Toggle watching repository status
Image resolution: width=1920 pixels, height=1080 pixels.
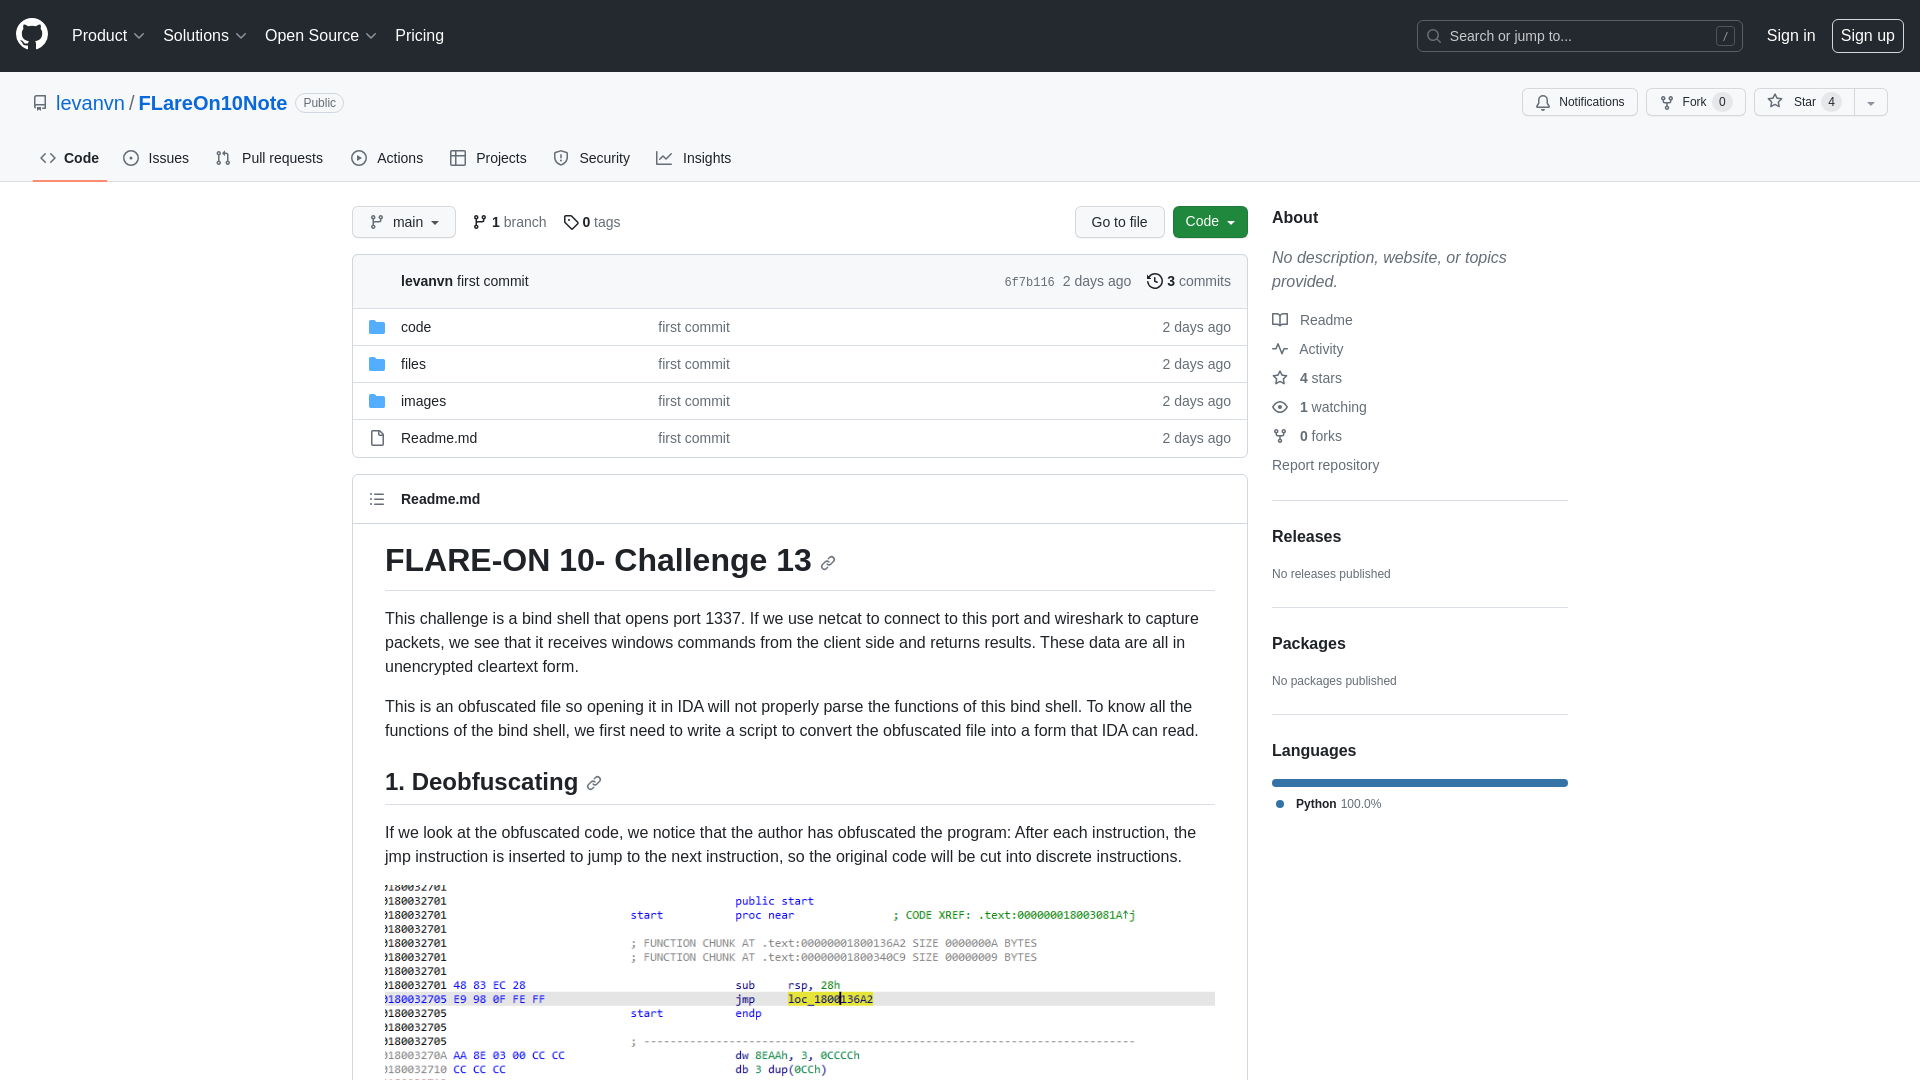pos(1580,102)
